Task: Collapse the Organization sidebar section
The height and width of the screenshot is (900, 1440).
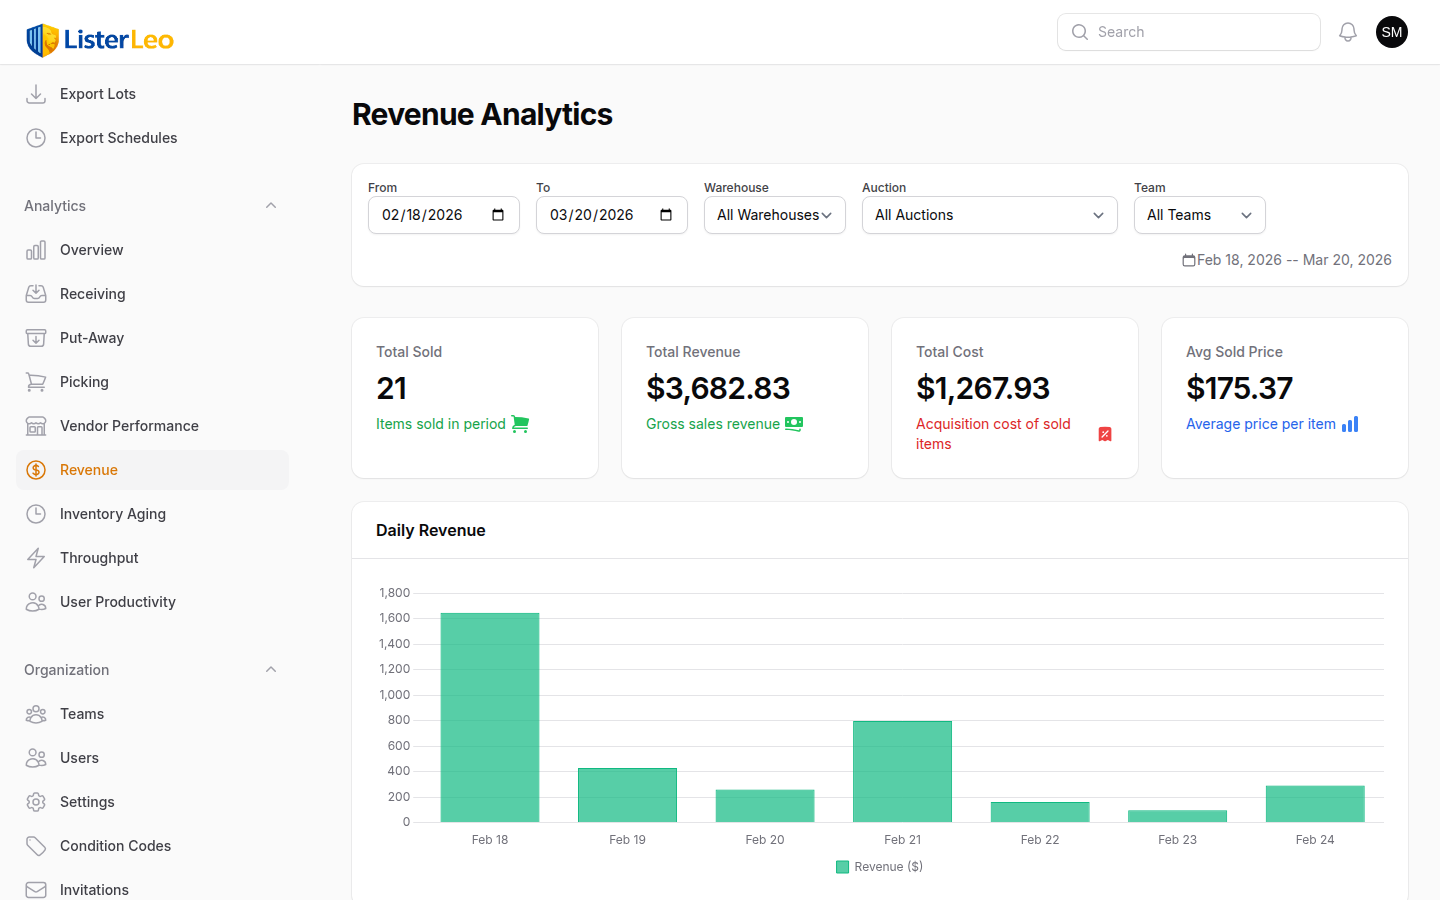Action: tap(270, 670)
